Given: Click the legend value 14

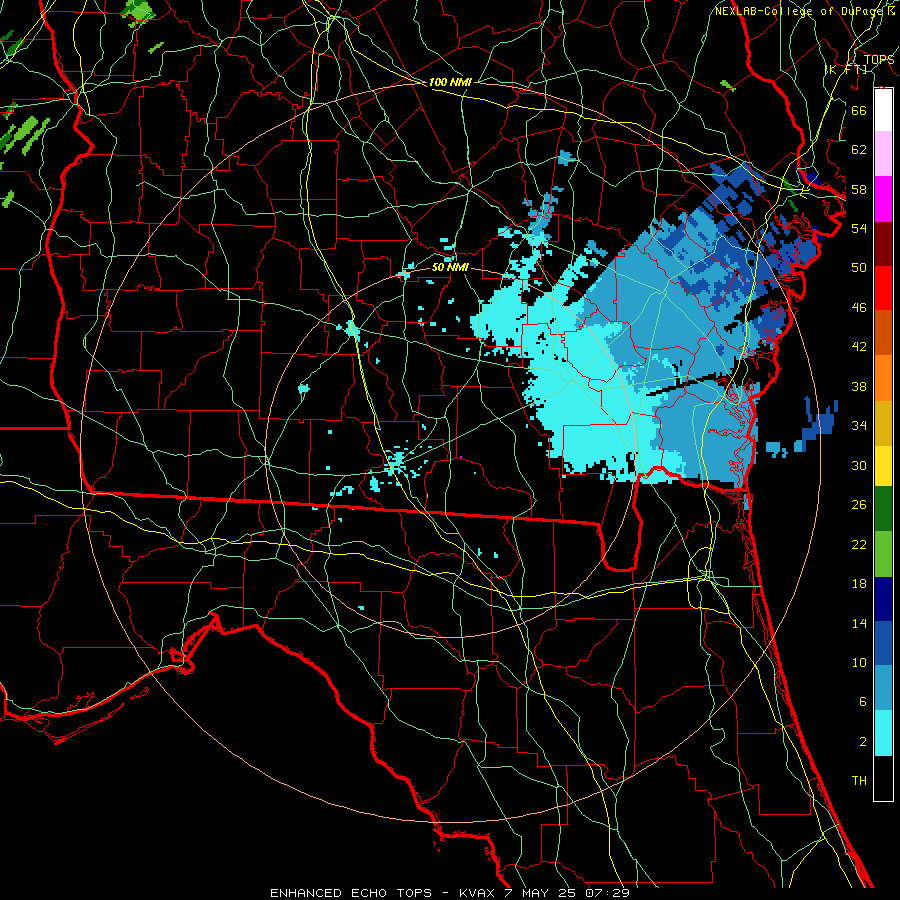Looking at the screenshot, I should [x=859, y=623].
